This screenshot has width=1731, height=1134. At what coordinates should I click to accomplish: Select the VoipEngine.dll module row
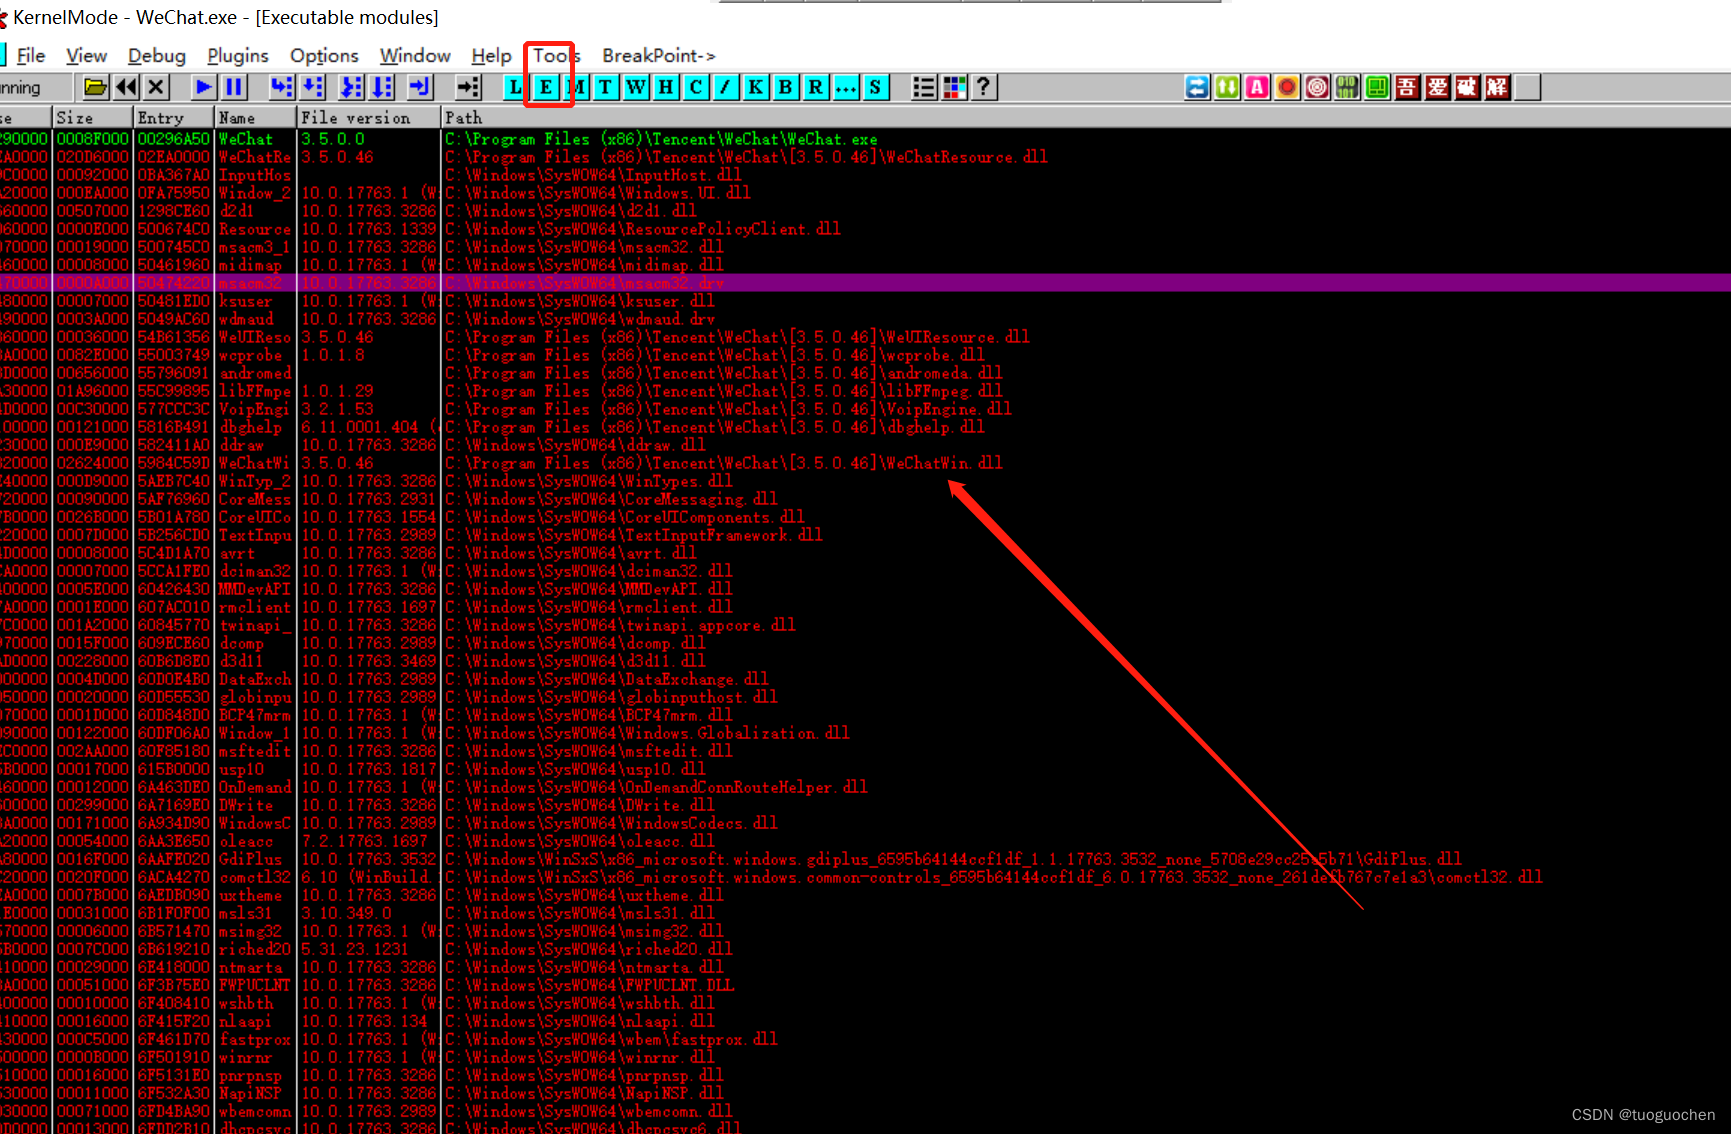pyautogui.click(x=865, y=409)
